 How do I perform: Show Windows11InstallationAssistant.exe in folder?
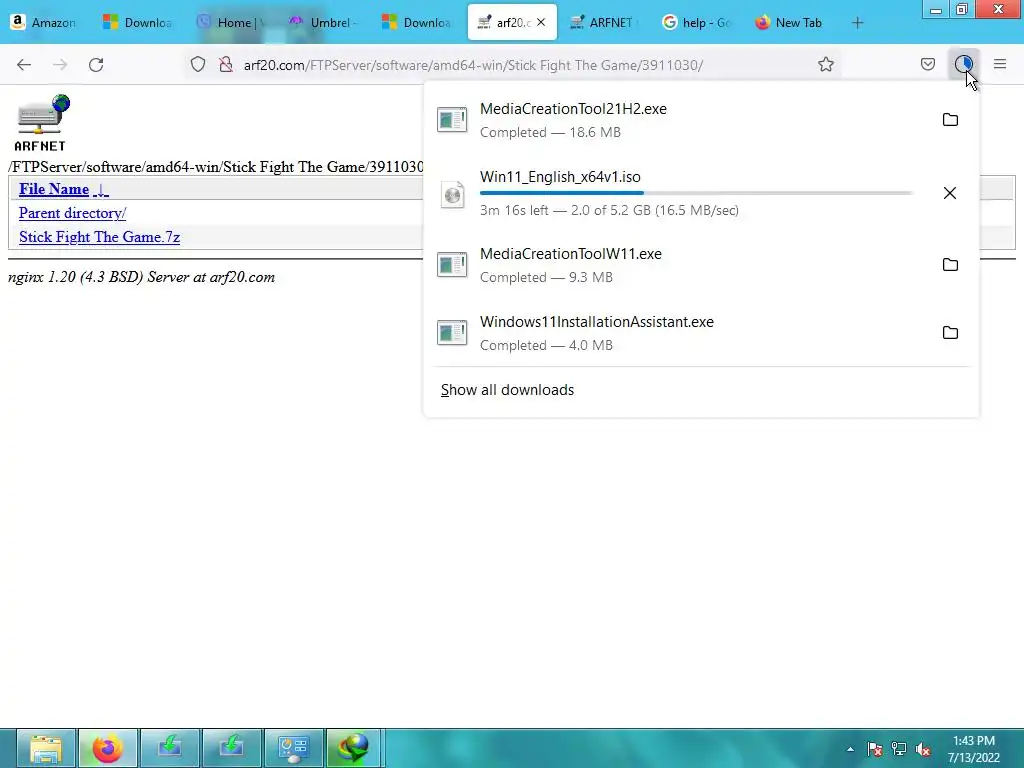coord(950,332)
